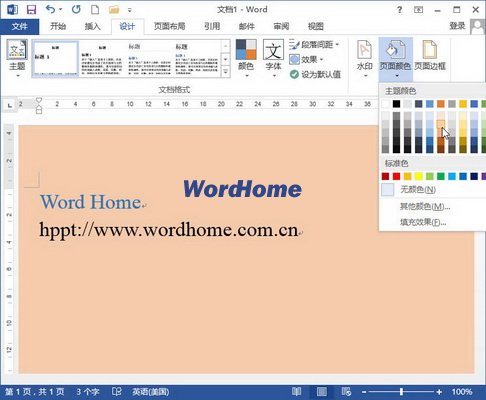This screenshot has width=486, height=400.
Task: Click the 页面颜色 page color button
Action: (395, 59)
